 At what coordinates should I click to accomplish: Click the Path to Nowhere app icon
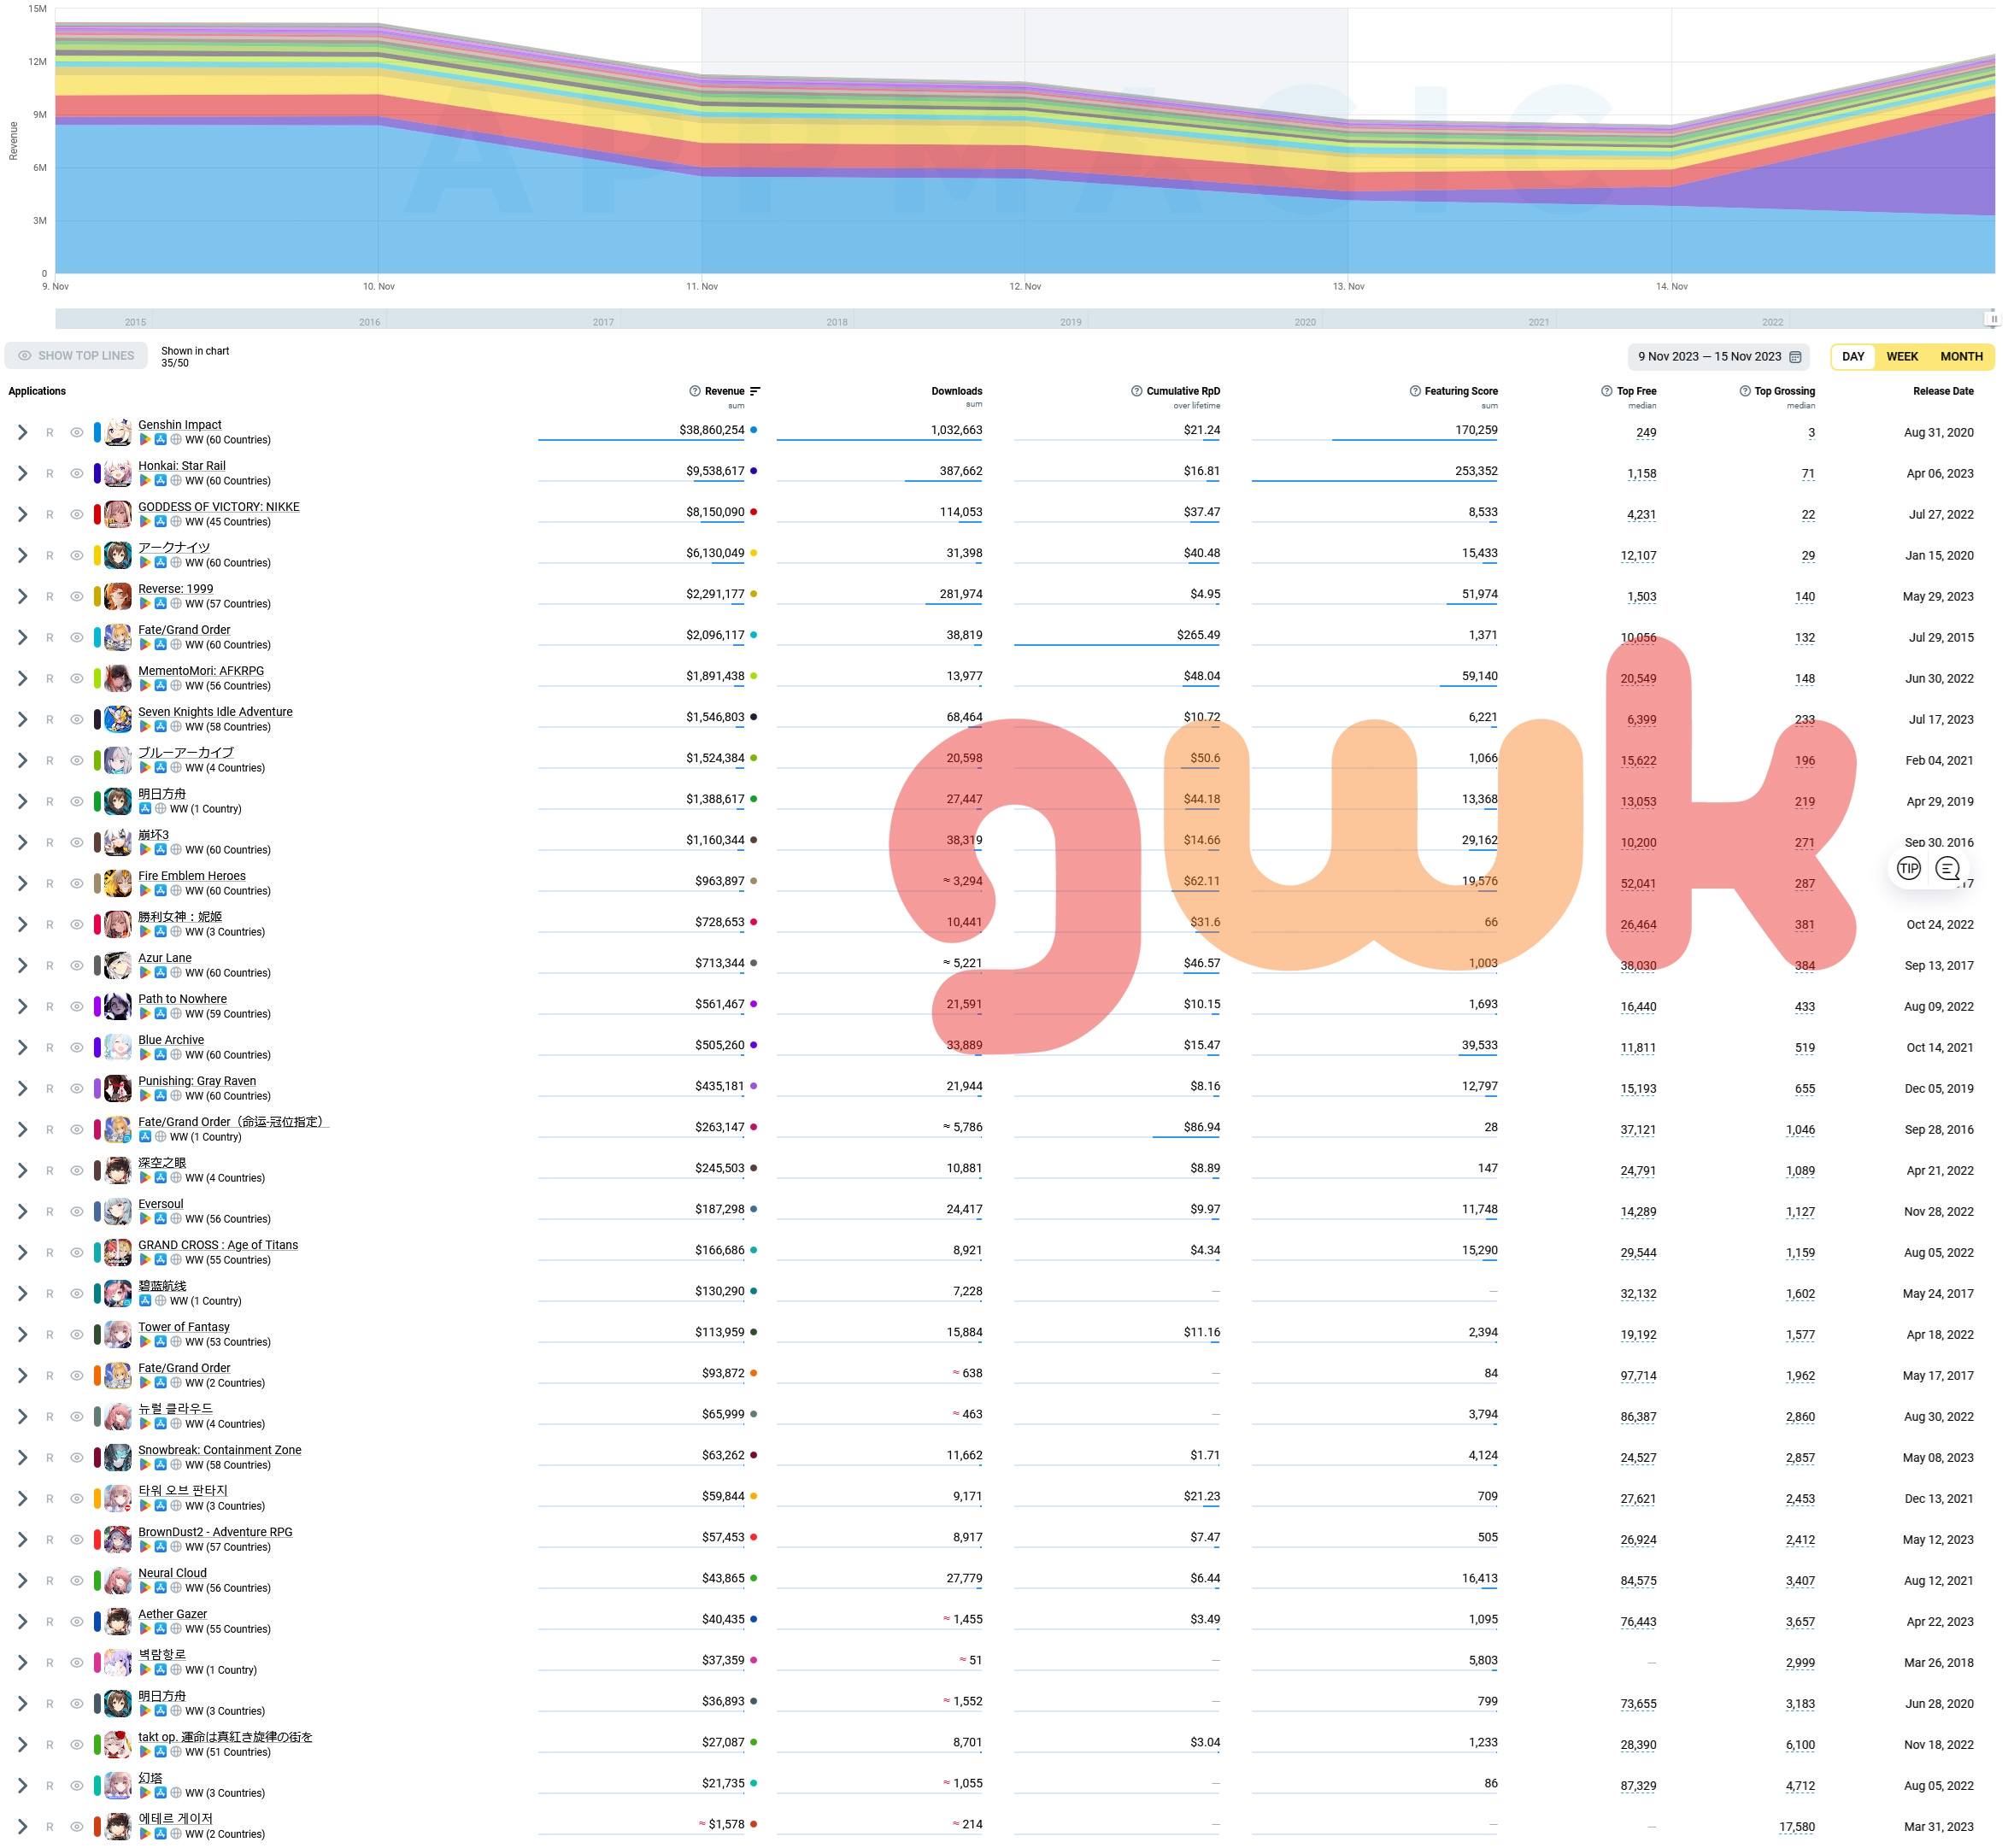click(118, 1006)
